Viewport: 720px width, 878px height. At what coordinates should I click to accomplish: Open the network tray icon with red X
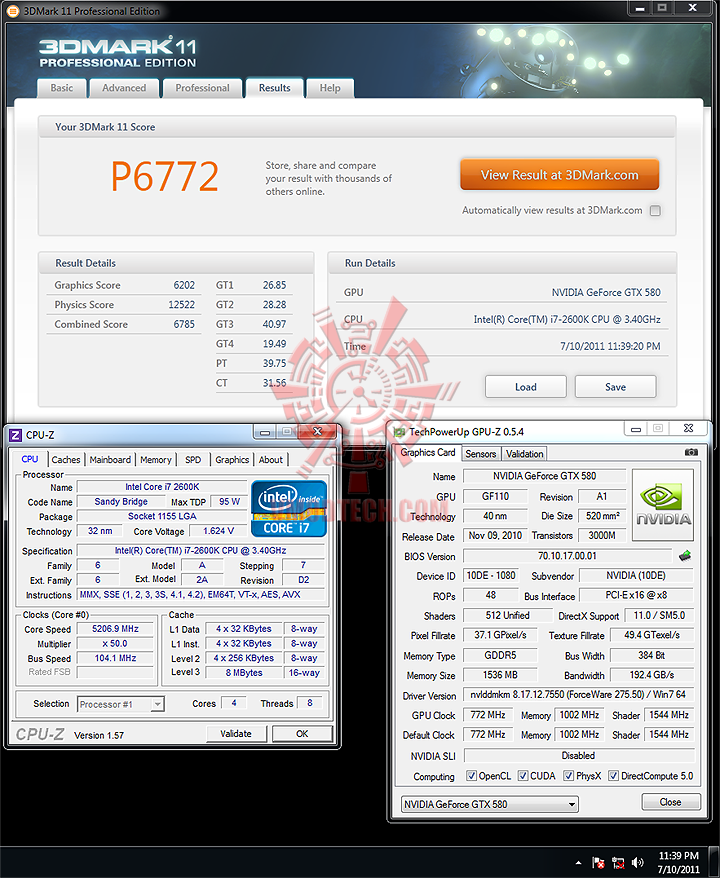[x=618, y=862]
